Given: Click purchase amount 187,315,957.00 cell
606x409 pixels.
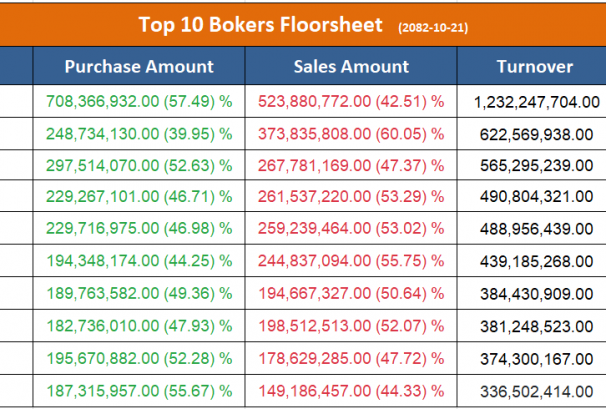Looking at the screenshot, I should pos(139,389).
